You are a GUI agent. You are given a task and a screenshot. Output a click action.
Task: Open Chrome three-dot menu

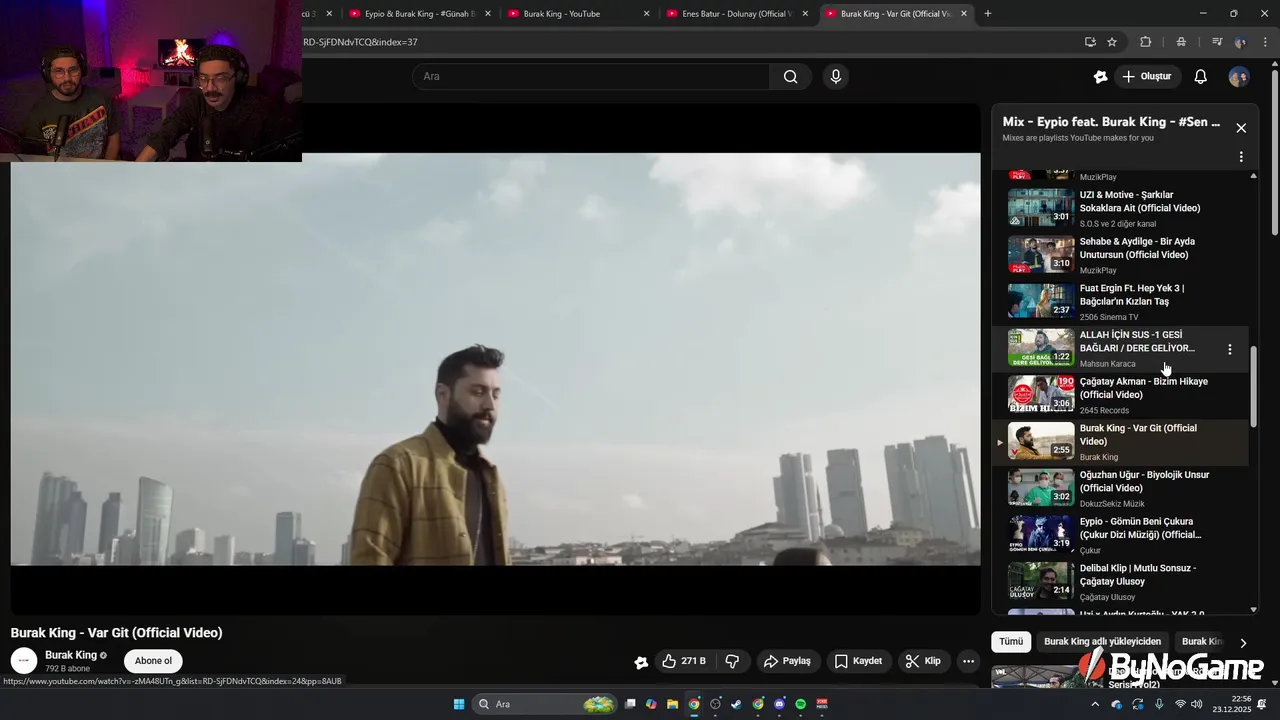click(x=1266, y=42)
